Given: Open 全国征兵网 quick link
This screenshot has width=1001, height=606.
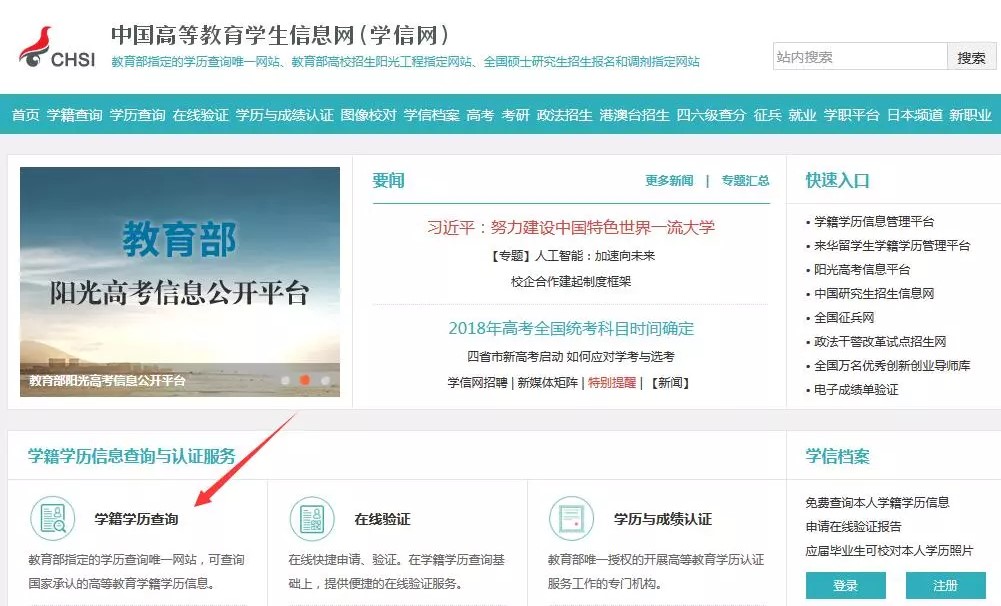Looking at the screenshot, I should (844, 317).
